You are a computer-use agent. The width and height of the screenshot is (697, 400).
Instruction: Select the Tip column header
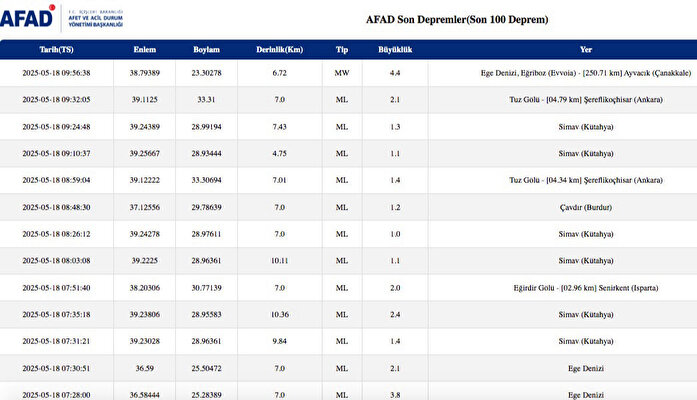point(342,50)
